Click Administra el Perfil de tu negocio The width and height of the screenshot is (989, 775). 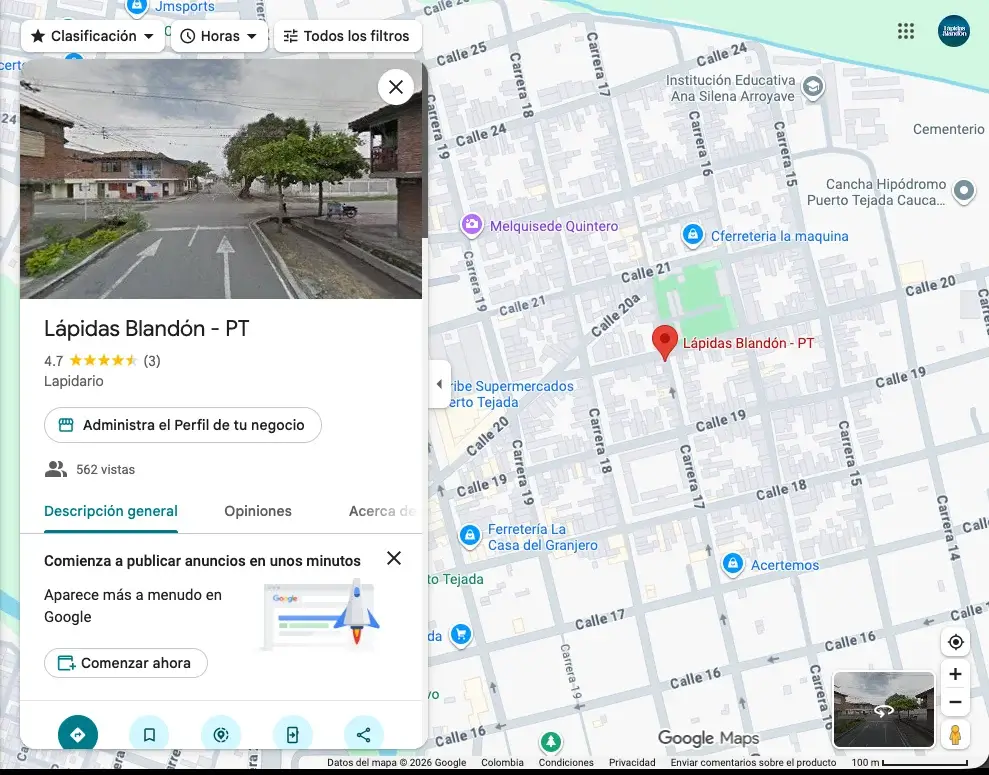(x=183, y=425)
